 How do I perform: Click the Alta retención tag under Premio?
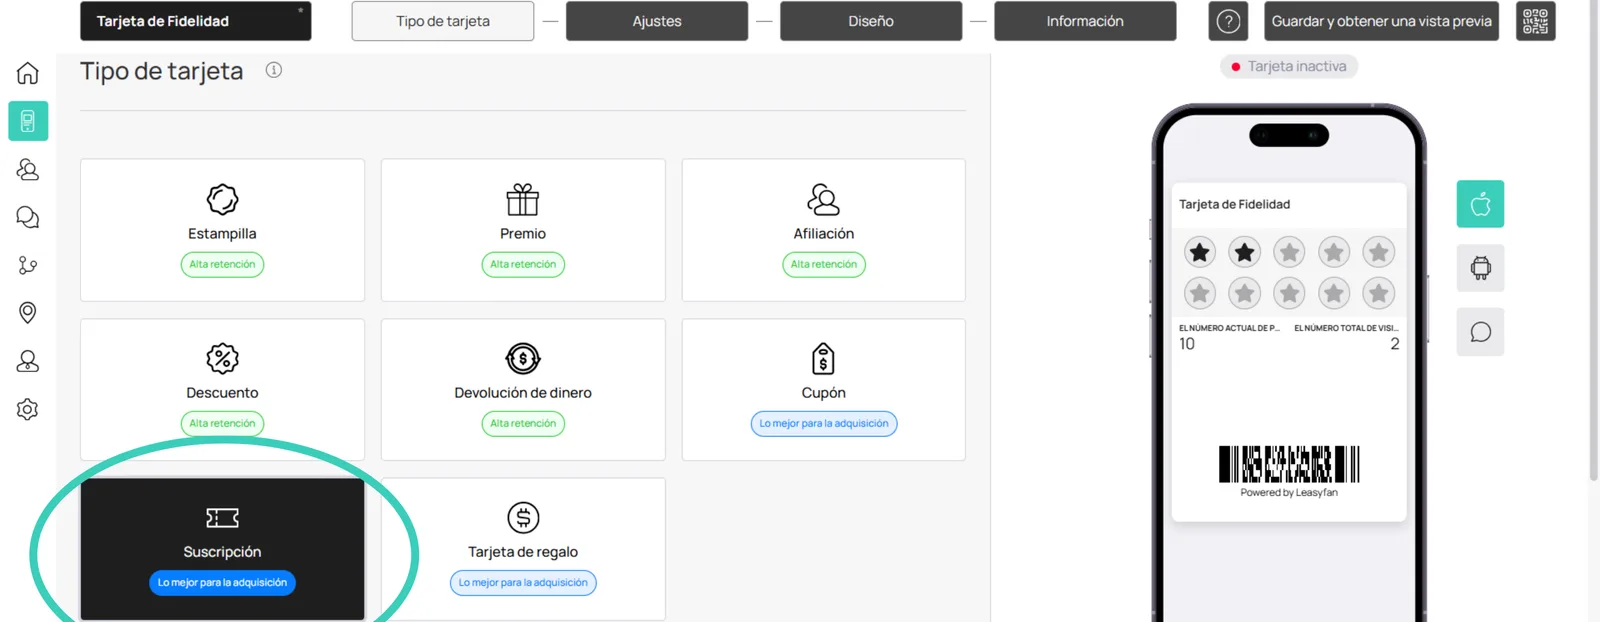(523, 264)
